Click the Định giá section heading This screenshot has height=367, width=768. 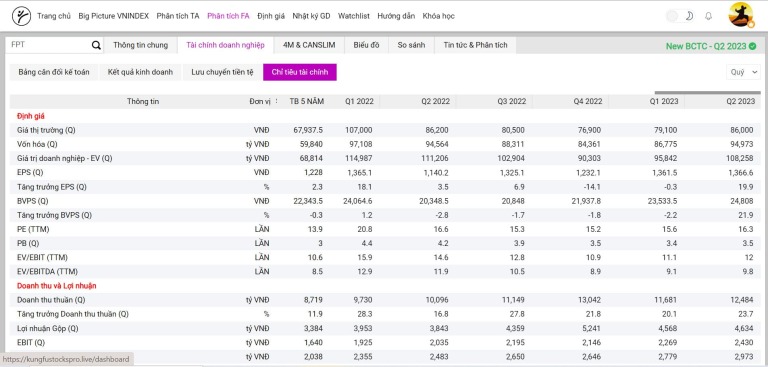coord(31,116)
